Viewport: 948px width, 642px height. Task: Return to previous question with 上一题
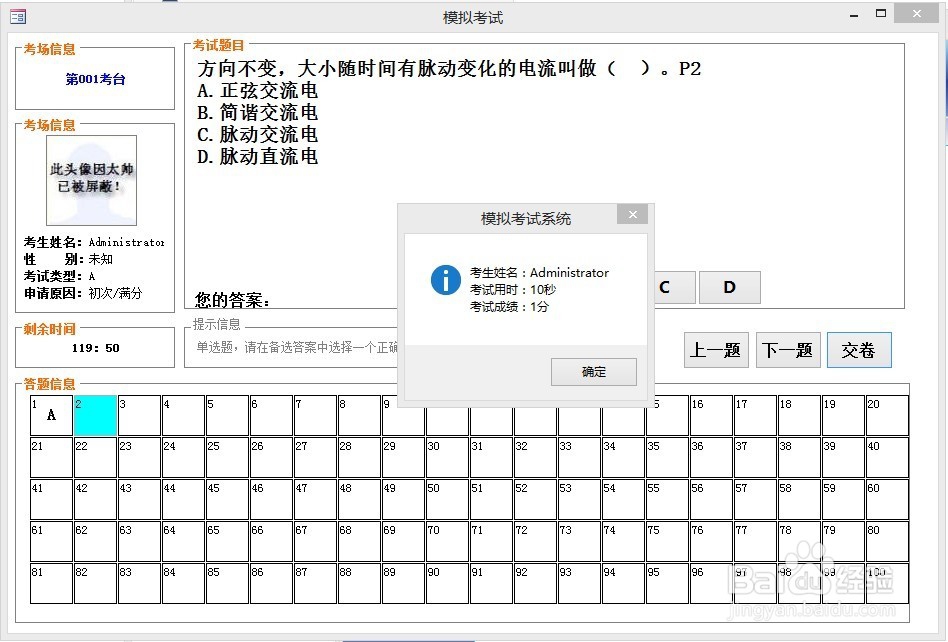(715, 350)
